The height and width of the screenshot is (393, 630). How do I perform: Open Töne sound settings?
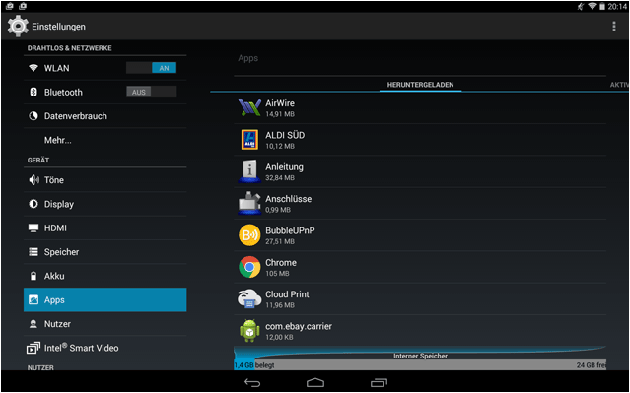105,180
